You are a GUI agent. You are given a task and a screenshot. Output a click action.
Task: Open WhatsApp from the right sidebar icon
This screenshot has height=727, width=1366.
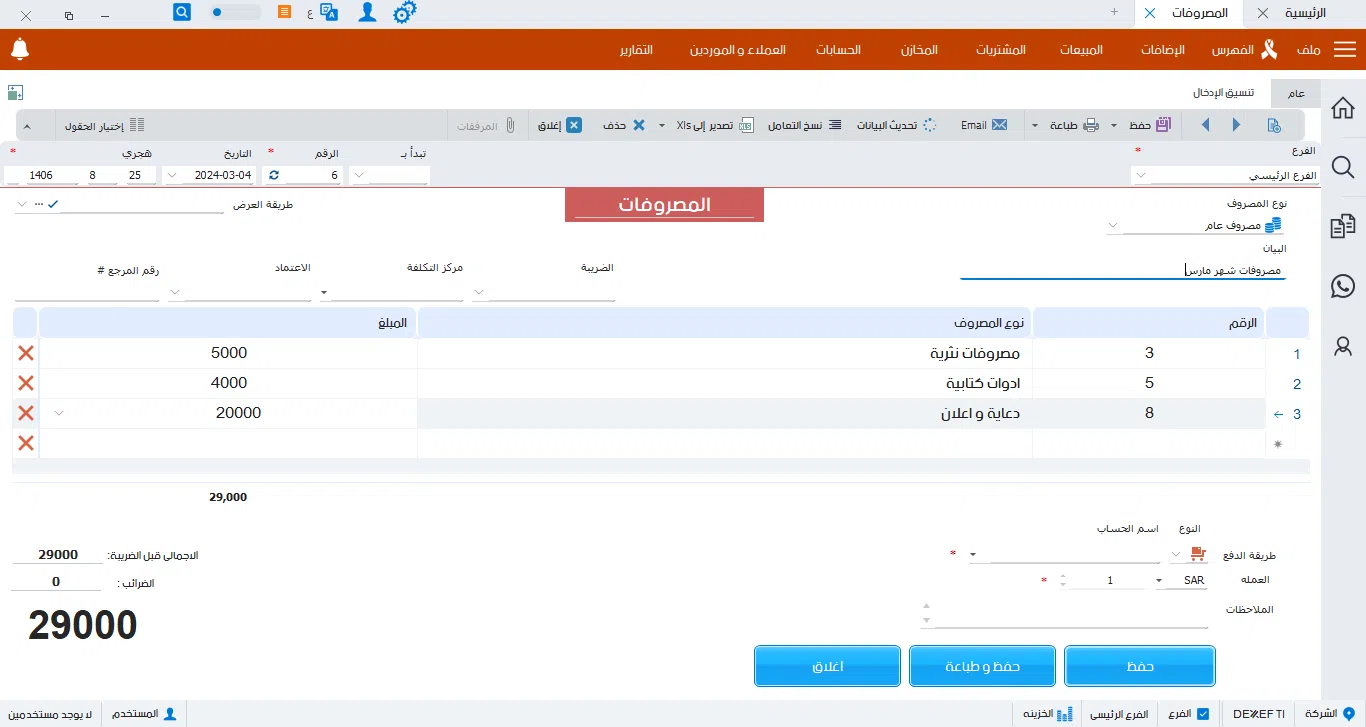pos(1342,286)
